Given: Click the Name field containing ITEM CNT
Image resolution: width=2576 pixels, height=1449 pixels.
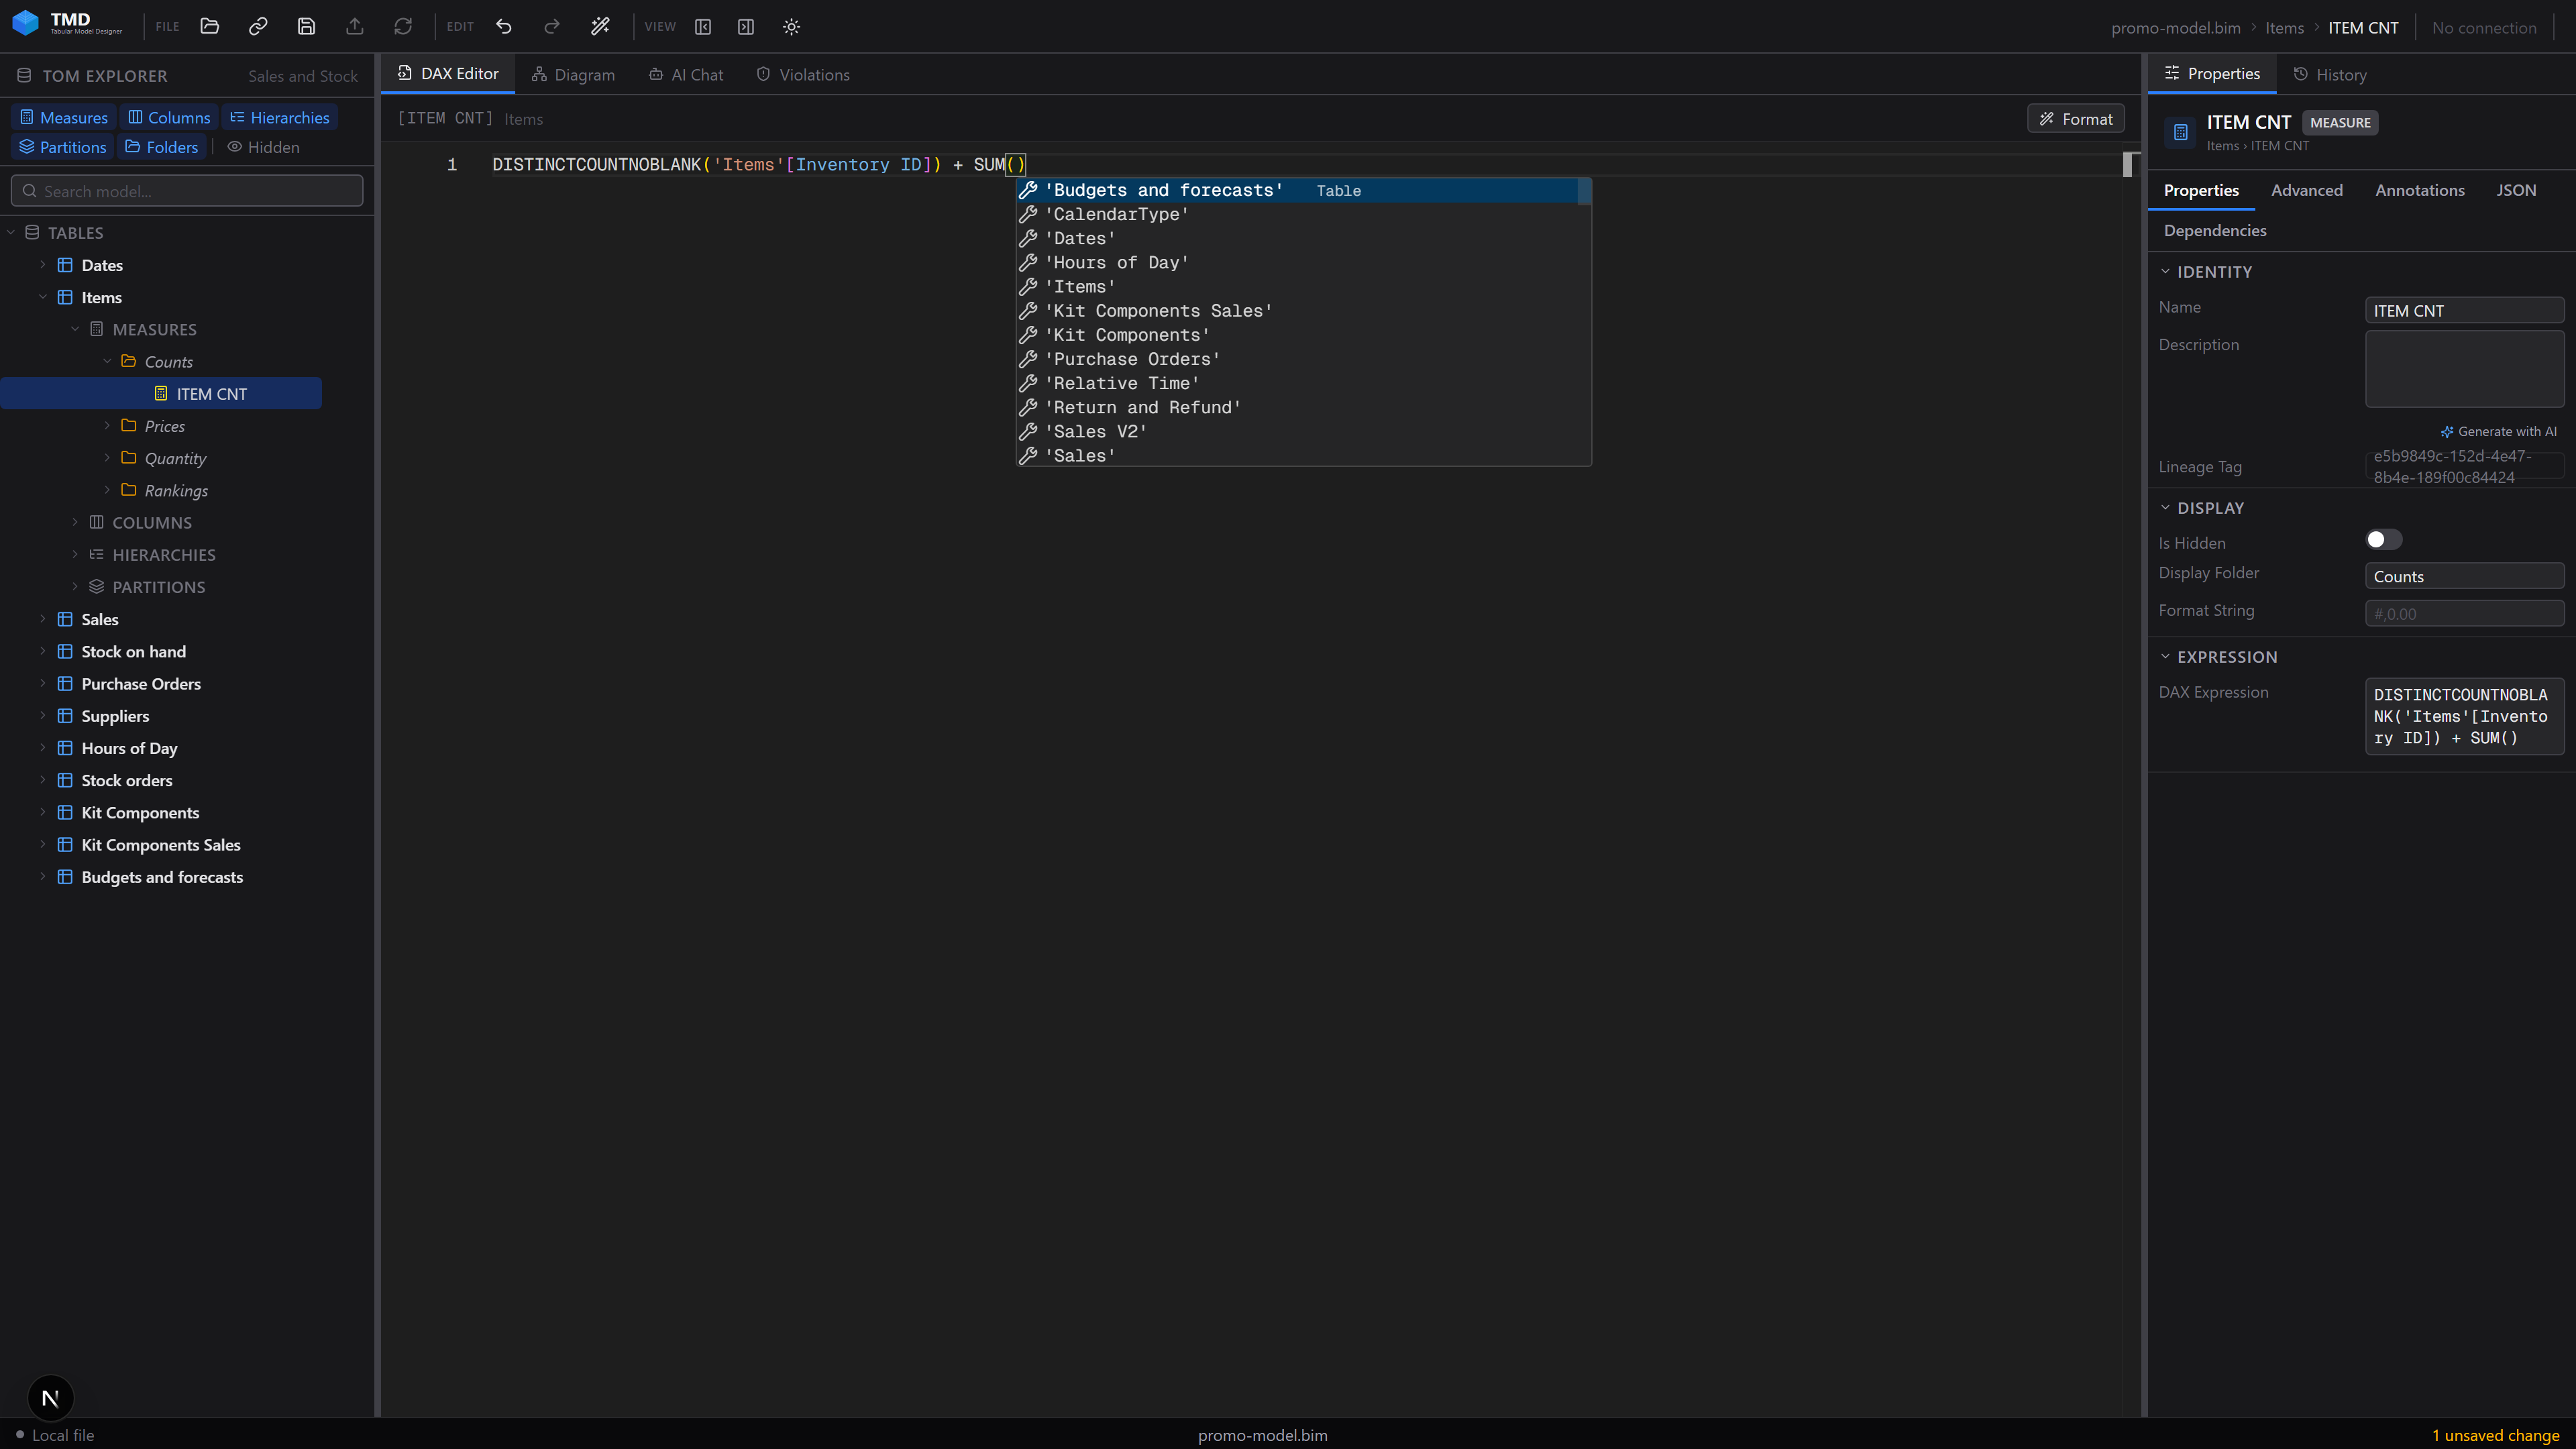Looking at the screenshot, I should [2464, 311].
